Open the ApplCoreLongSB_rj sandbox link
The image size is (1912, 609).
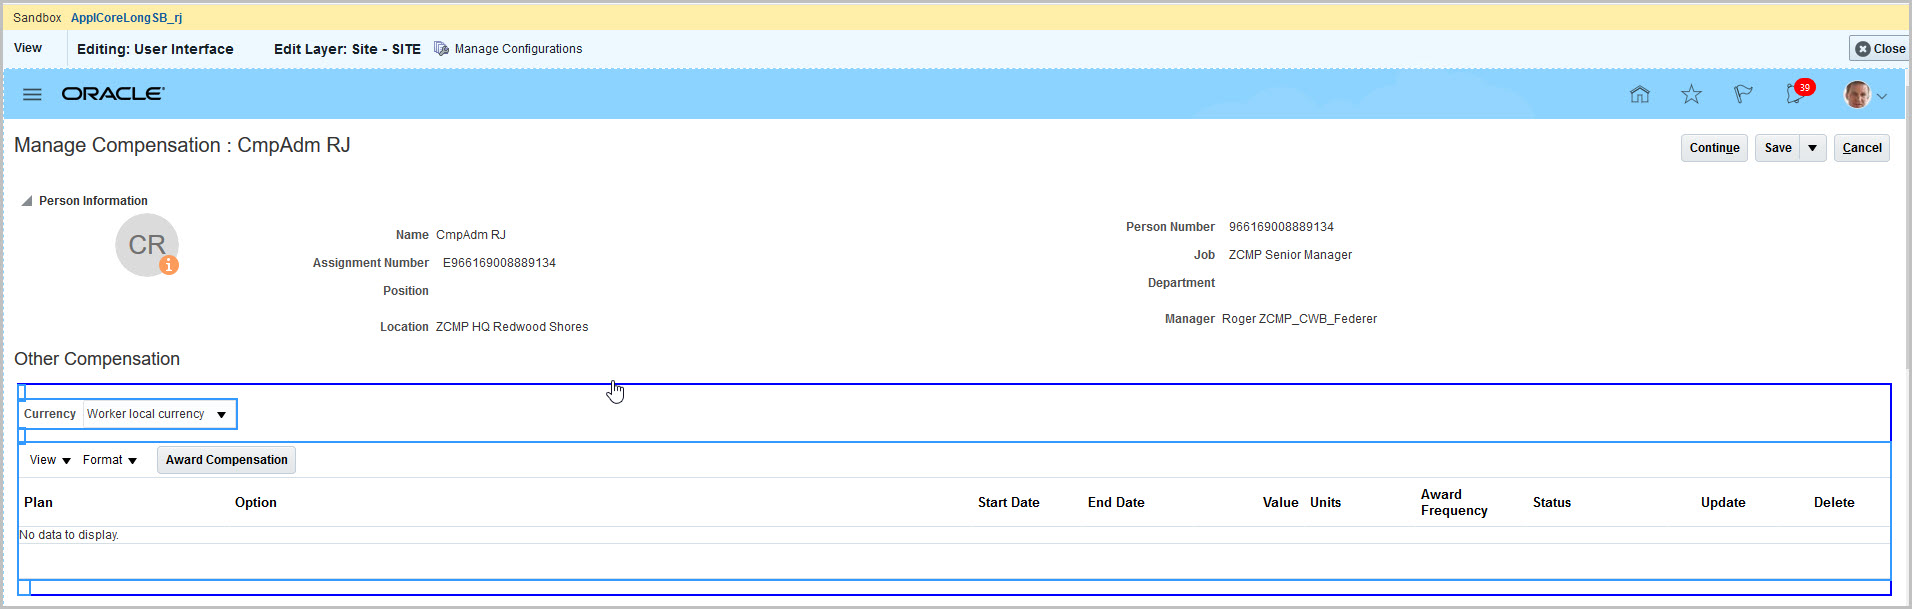(126, 18)
